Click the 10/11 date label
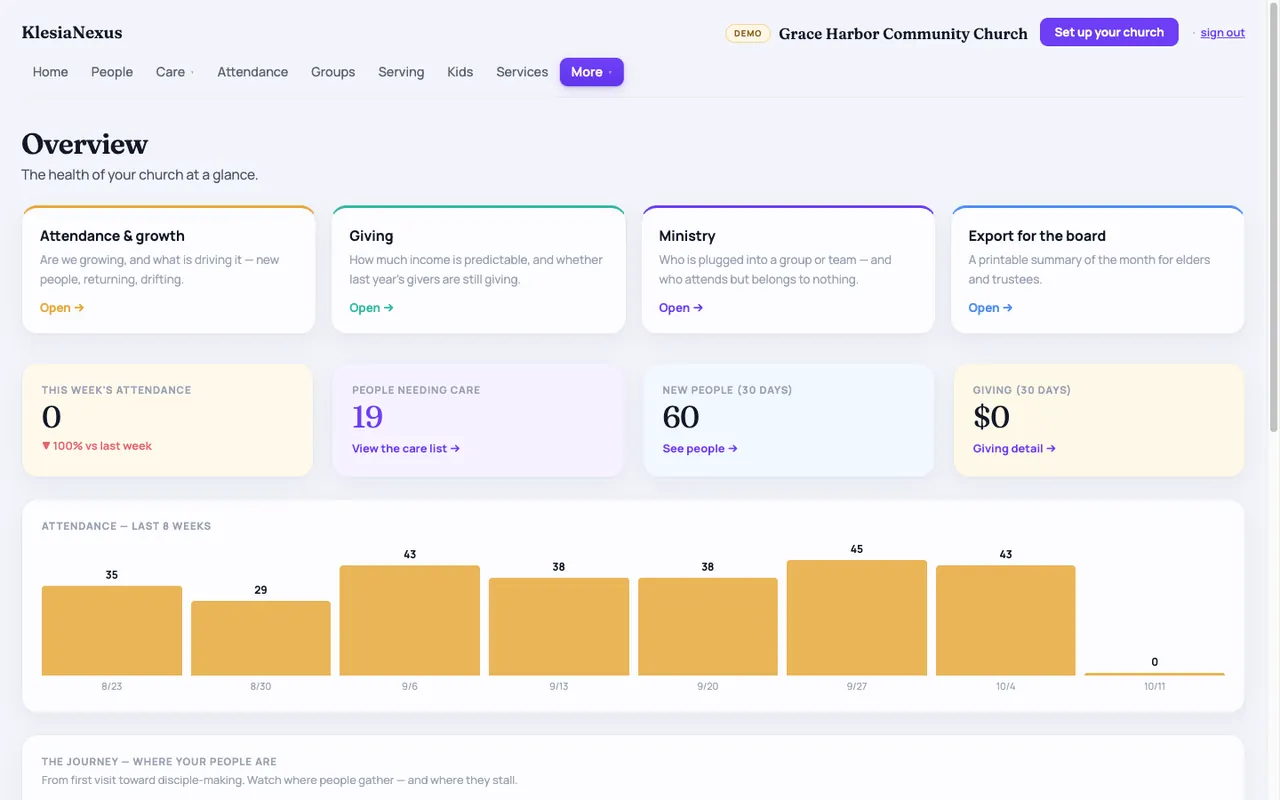The image size is (1280, 800). tap(1155, 687)
